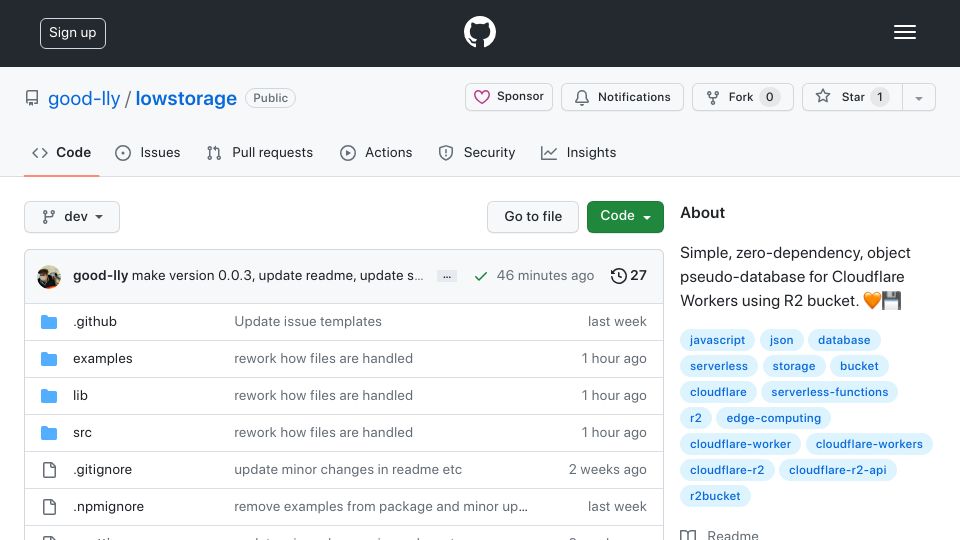Click the examples folder icon
The width and height of the screenshot is (960, 540).
49,359
